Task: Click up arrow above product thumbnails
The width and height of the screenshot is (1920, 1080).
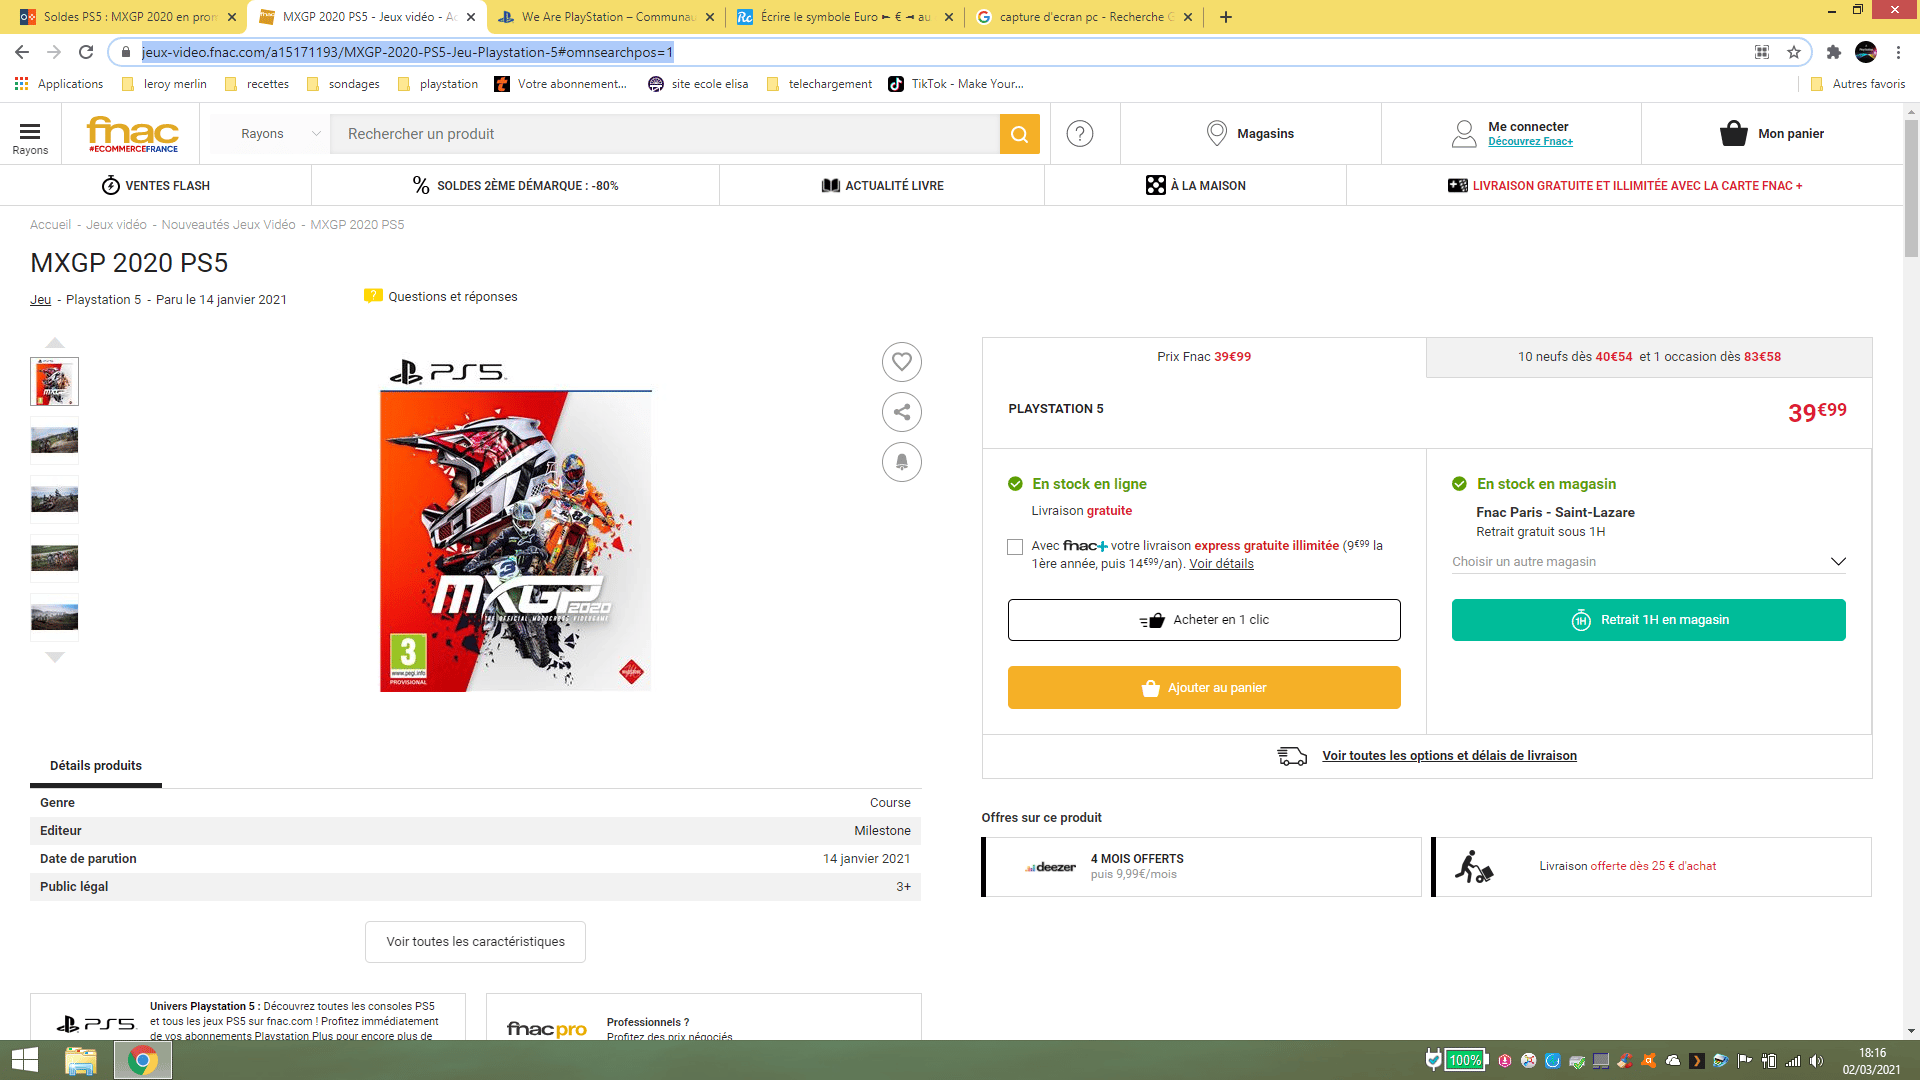Action: point(55,343)
